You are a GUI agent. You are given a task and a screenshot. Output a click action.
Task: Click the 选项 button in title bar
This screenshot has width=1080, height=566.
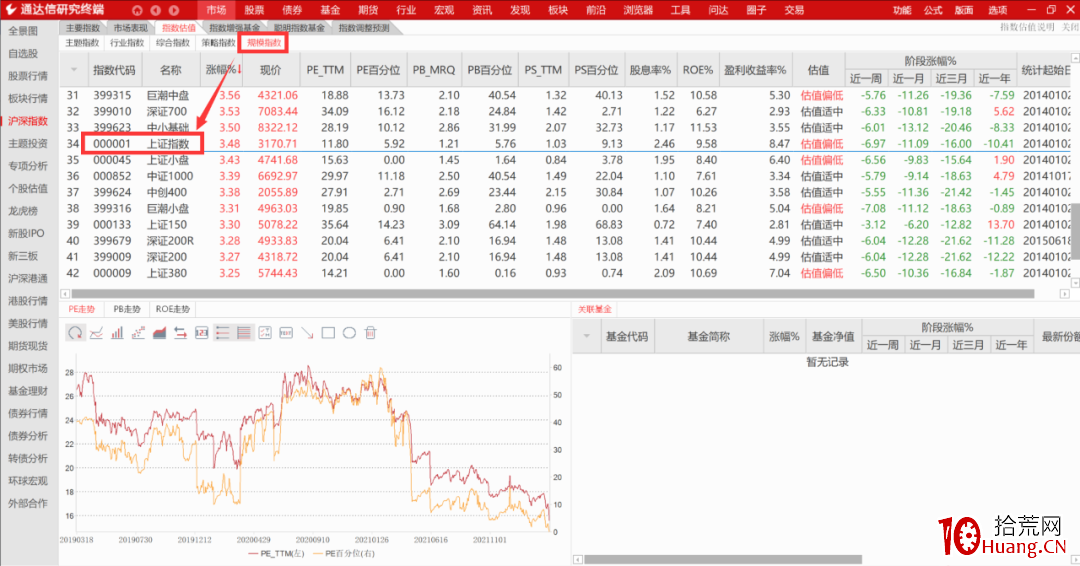(997, 10)
